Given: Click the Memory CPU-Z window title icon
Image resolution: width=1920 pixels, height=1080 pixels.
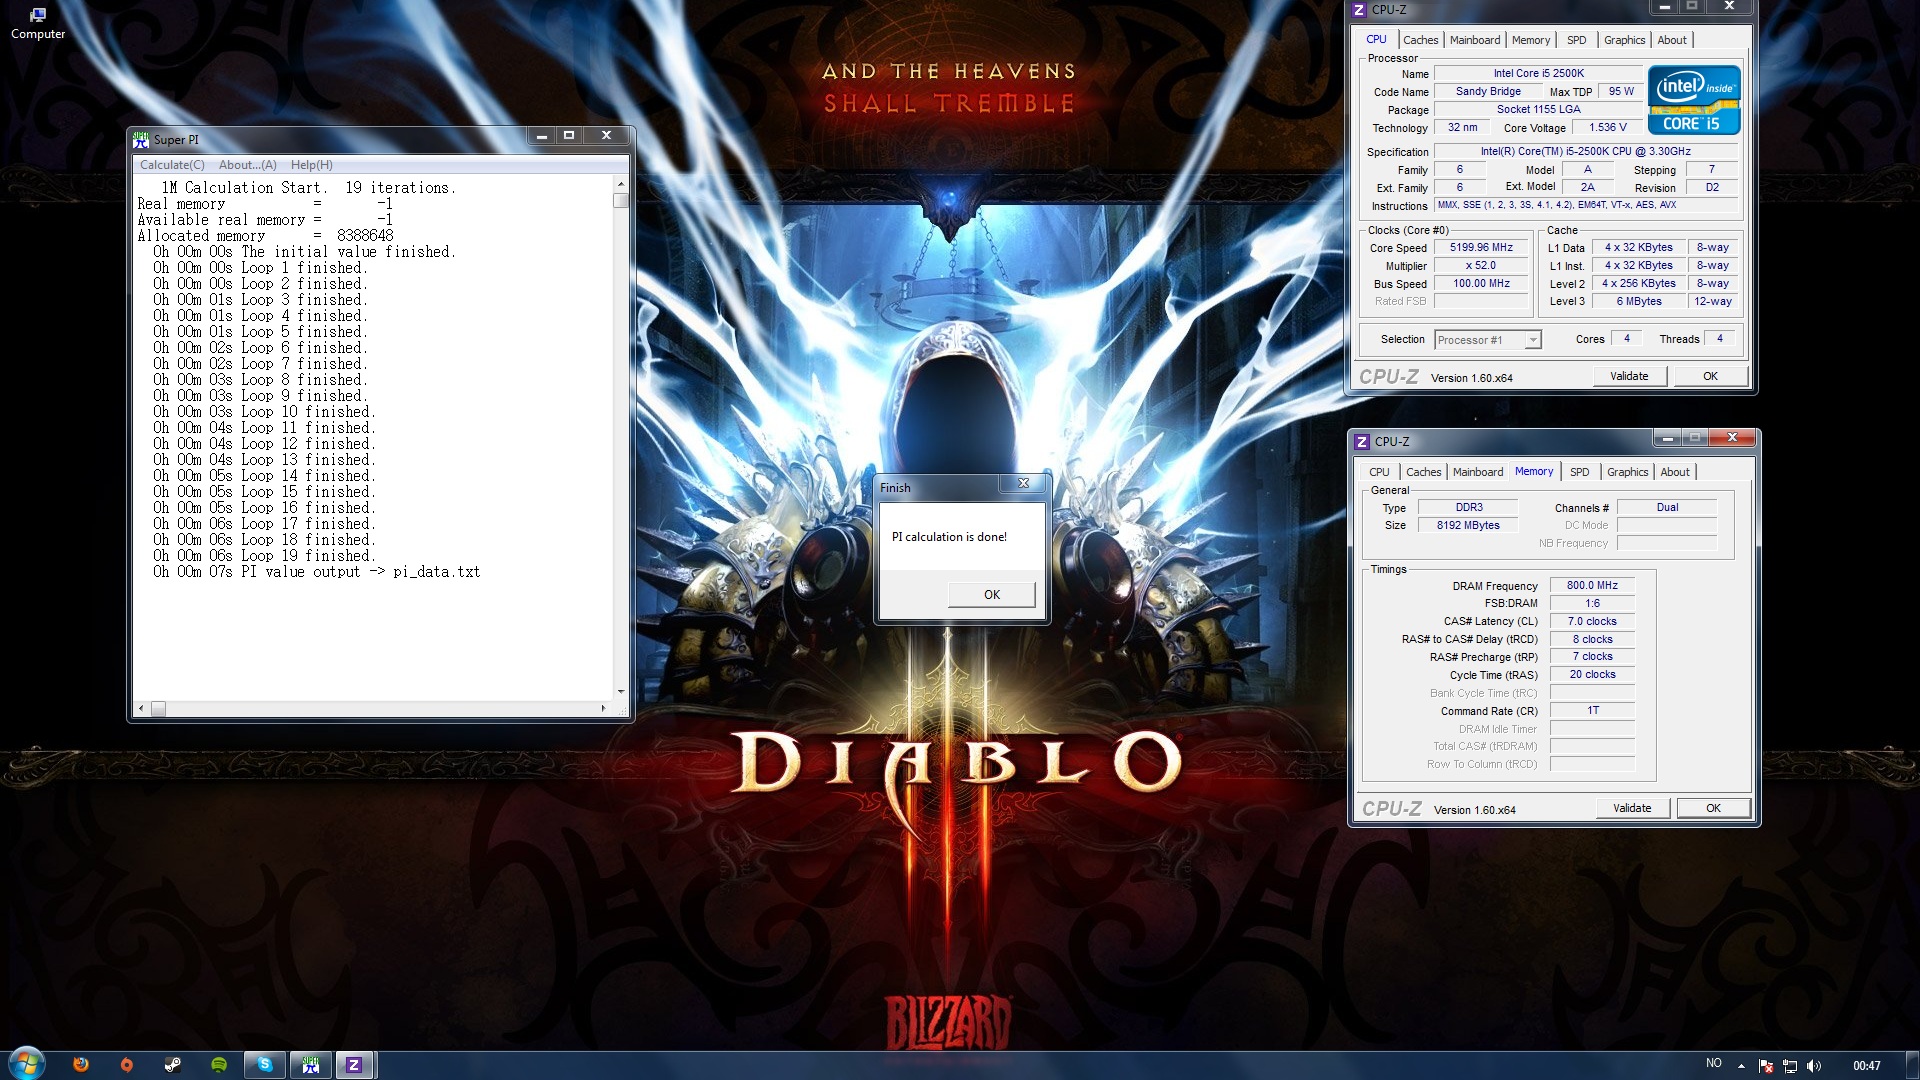Looking at the screenshot, I should click(x=1362, y=441).
